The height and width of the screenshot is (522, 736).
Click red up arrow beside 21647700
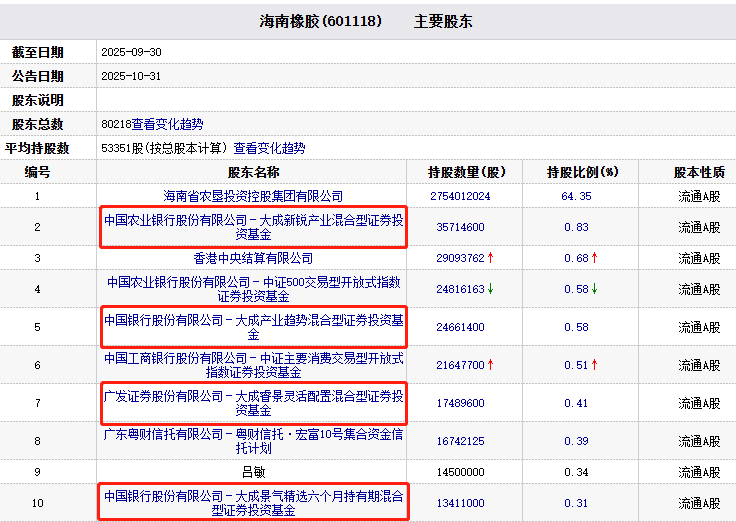coord(491,365)
